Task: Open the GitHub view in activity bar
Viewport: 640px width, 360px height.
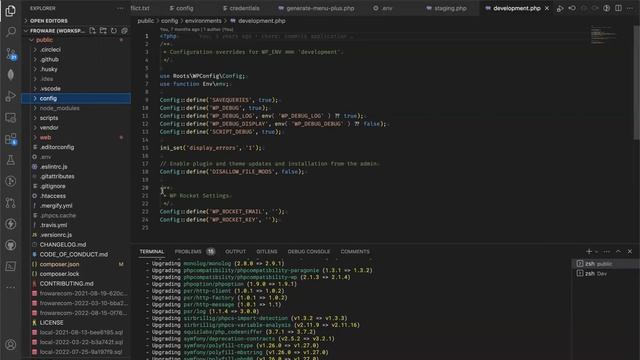Action: (11, 245)
